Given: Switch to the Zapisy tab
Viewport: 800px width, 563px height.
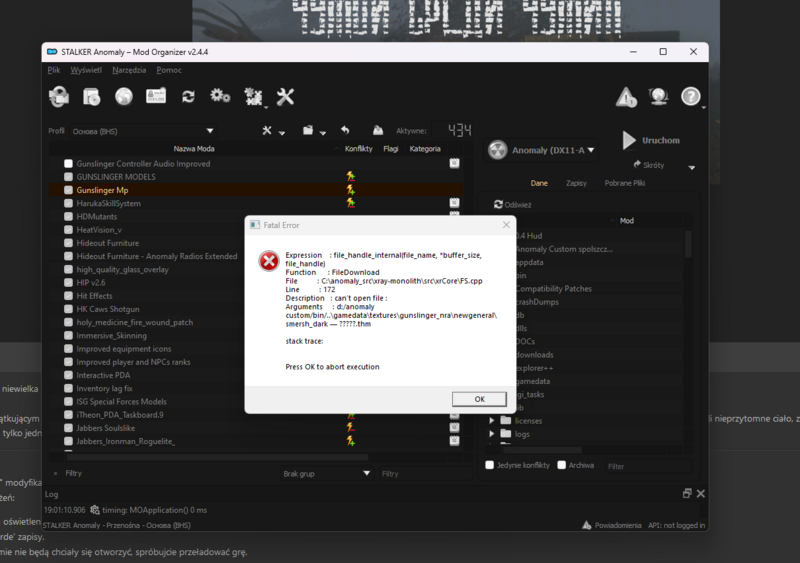Looking at the screenshot, I should [x=576, y=183].
